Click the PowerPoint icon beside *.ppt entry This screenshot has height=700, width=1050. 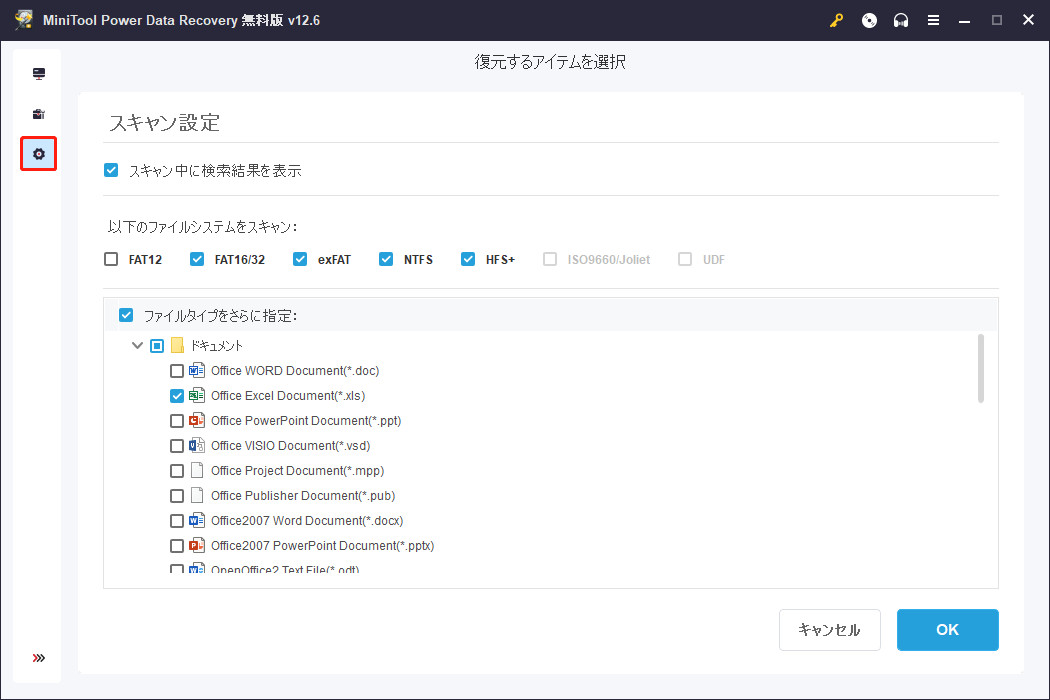click(197, 420)
